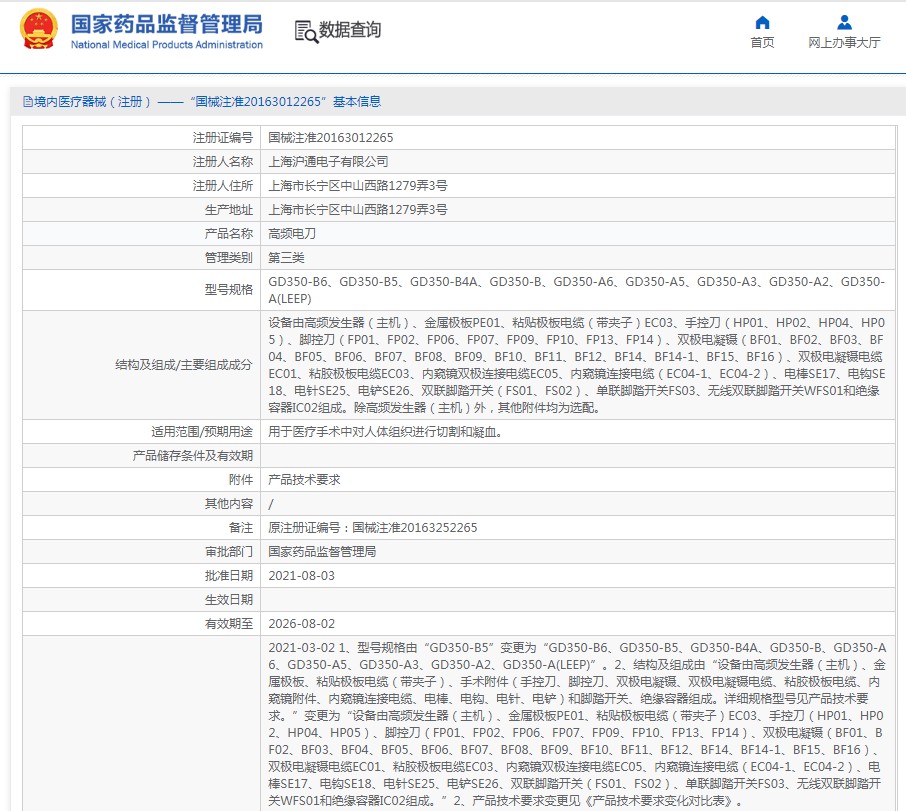Click product name 高频电刀
The width and height of the screenshot is (906, 811).
tap(292, 234)
